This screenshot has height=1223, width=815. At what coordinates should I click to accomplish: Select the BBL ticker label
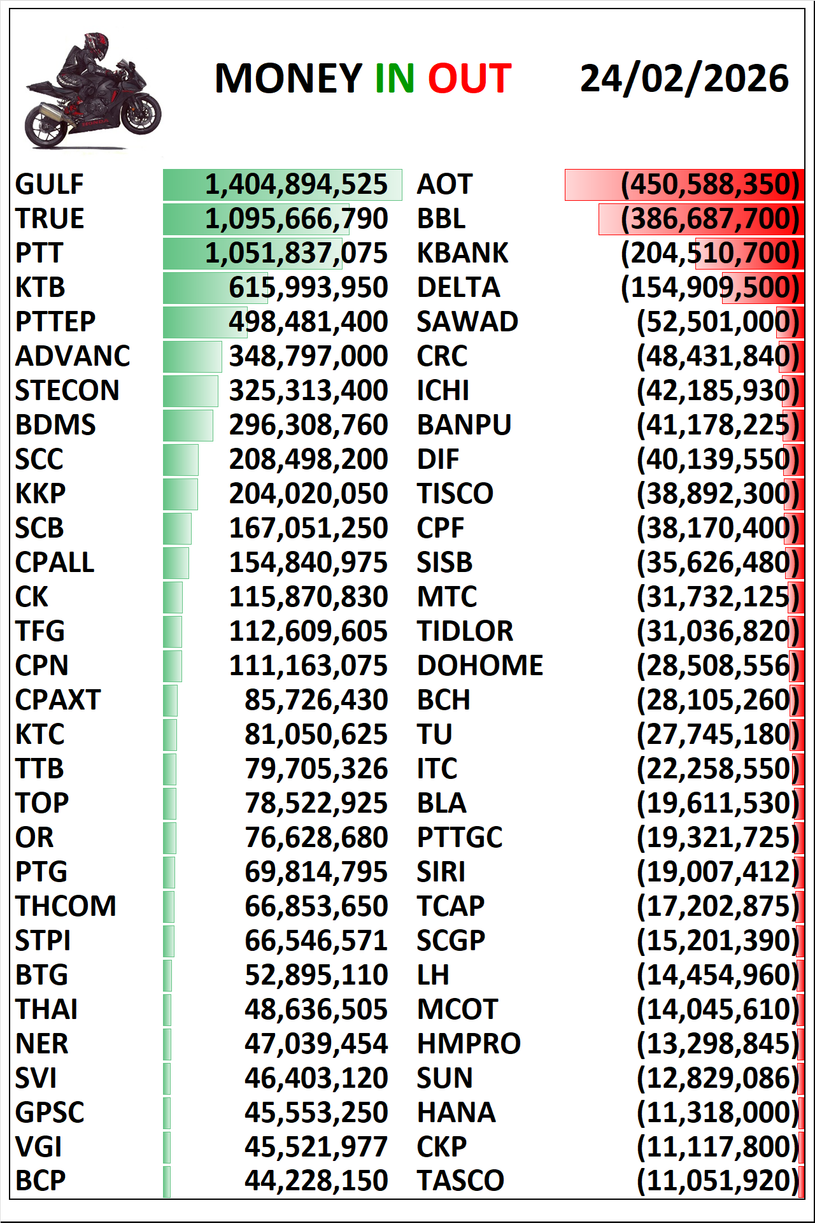[x=441, y=219]
